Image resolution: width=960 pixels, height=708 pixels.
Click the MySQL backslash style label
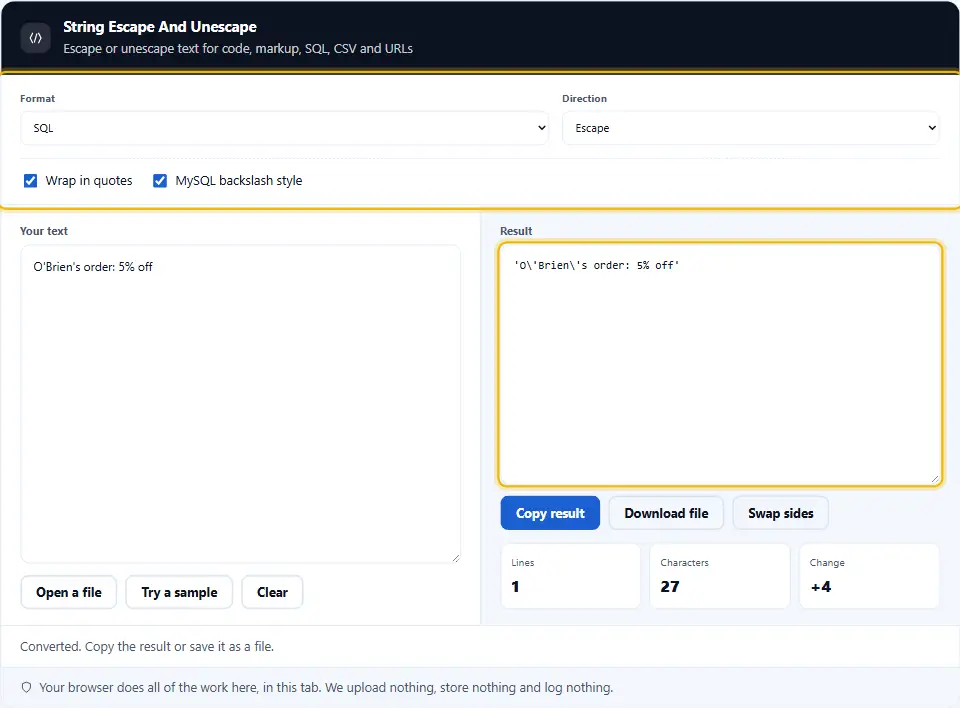coord(239,181)
